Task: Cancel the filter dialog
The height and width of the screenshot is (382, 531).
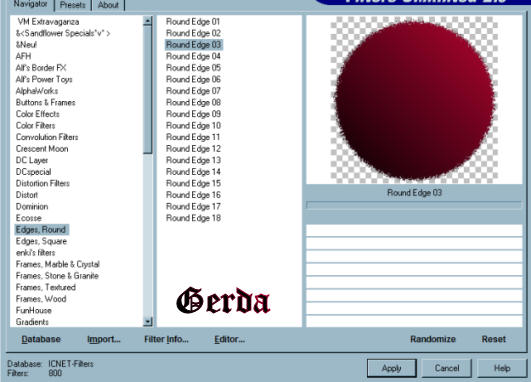Action: (x=447, y=368)
